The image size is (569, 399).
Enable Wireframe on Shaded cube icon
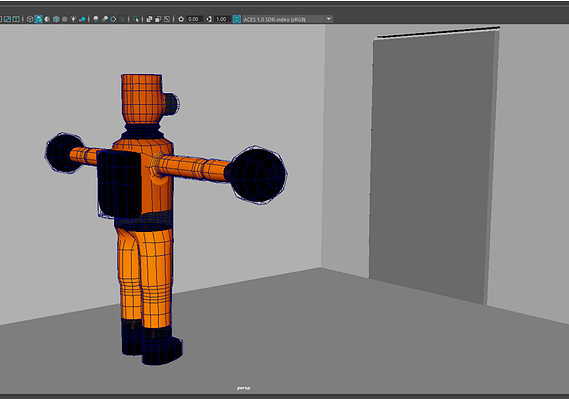tap(56, 19)
